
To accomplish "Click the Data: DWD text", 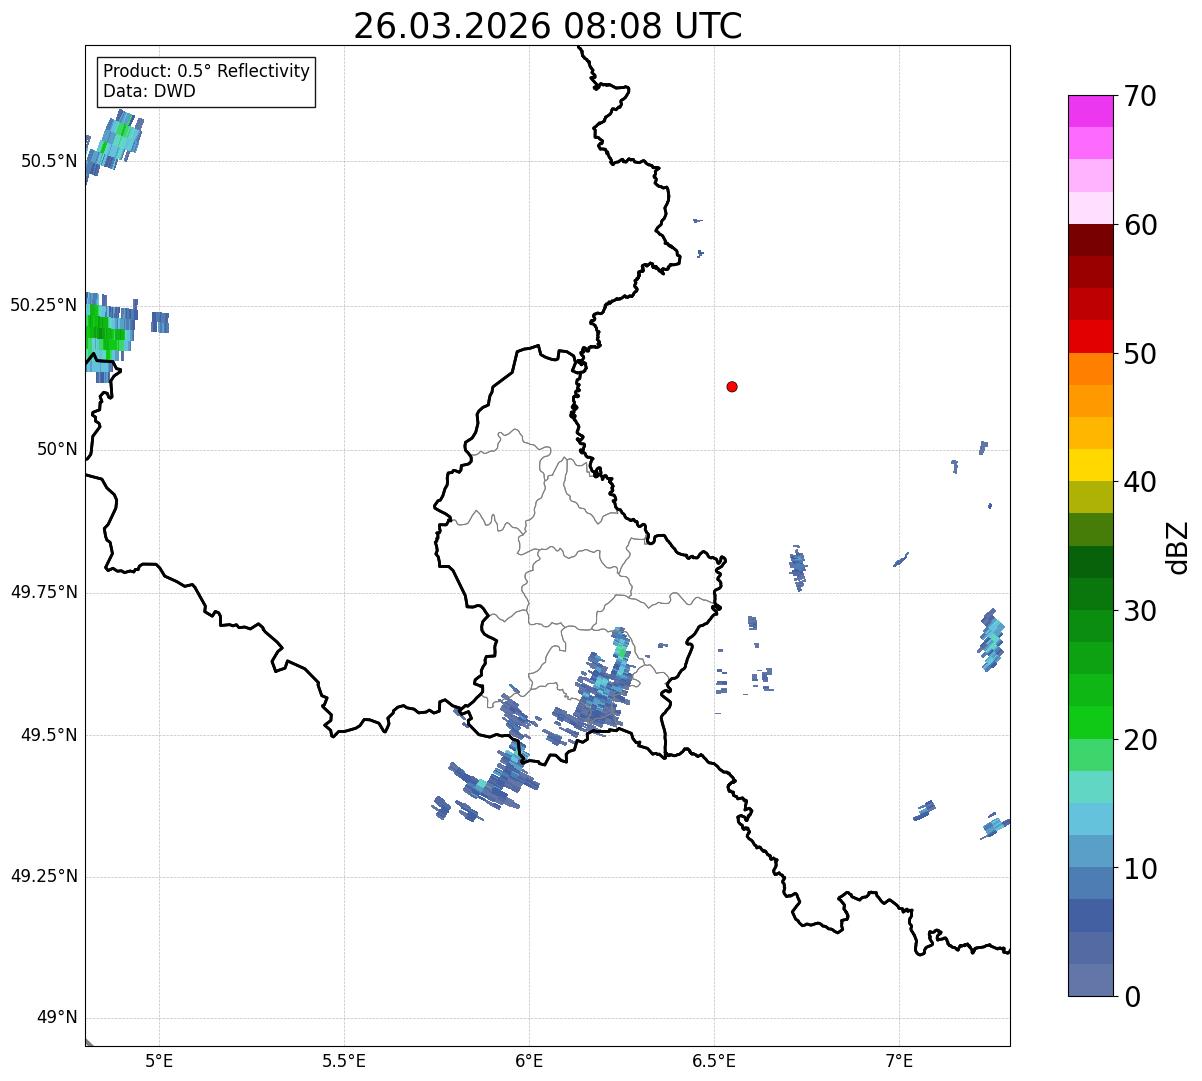I will click(149, 91).
